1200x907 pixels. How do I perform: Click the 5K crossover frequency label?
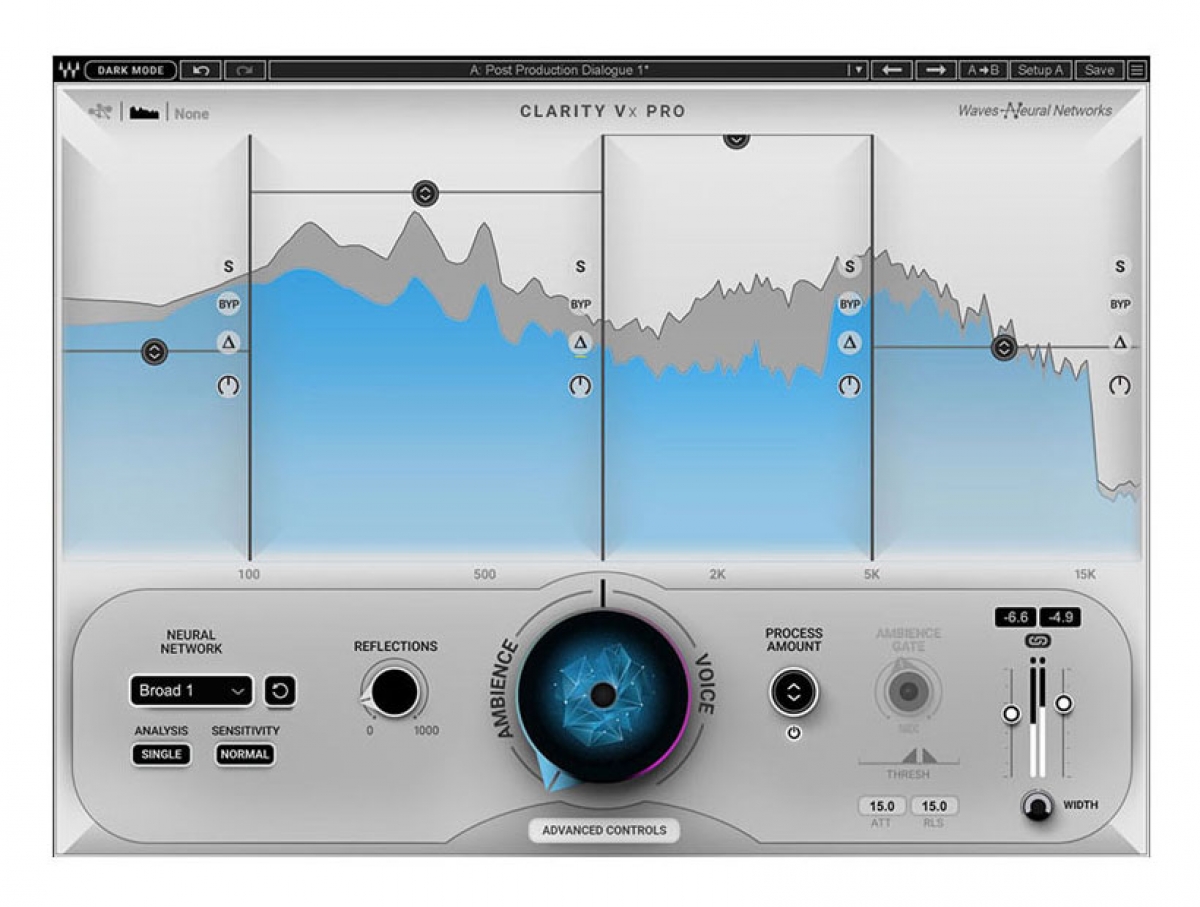coord(872,575)
